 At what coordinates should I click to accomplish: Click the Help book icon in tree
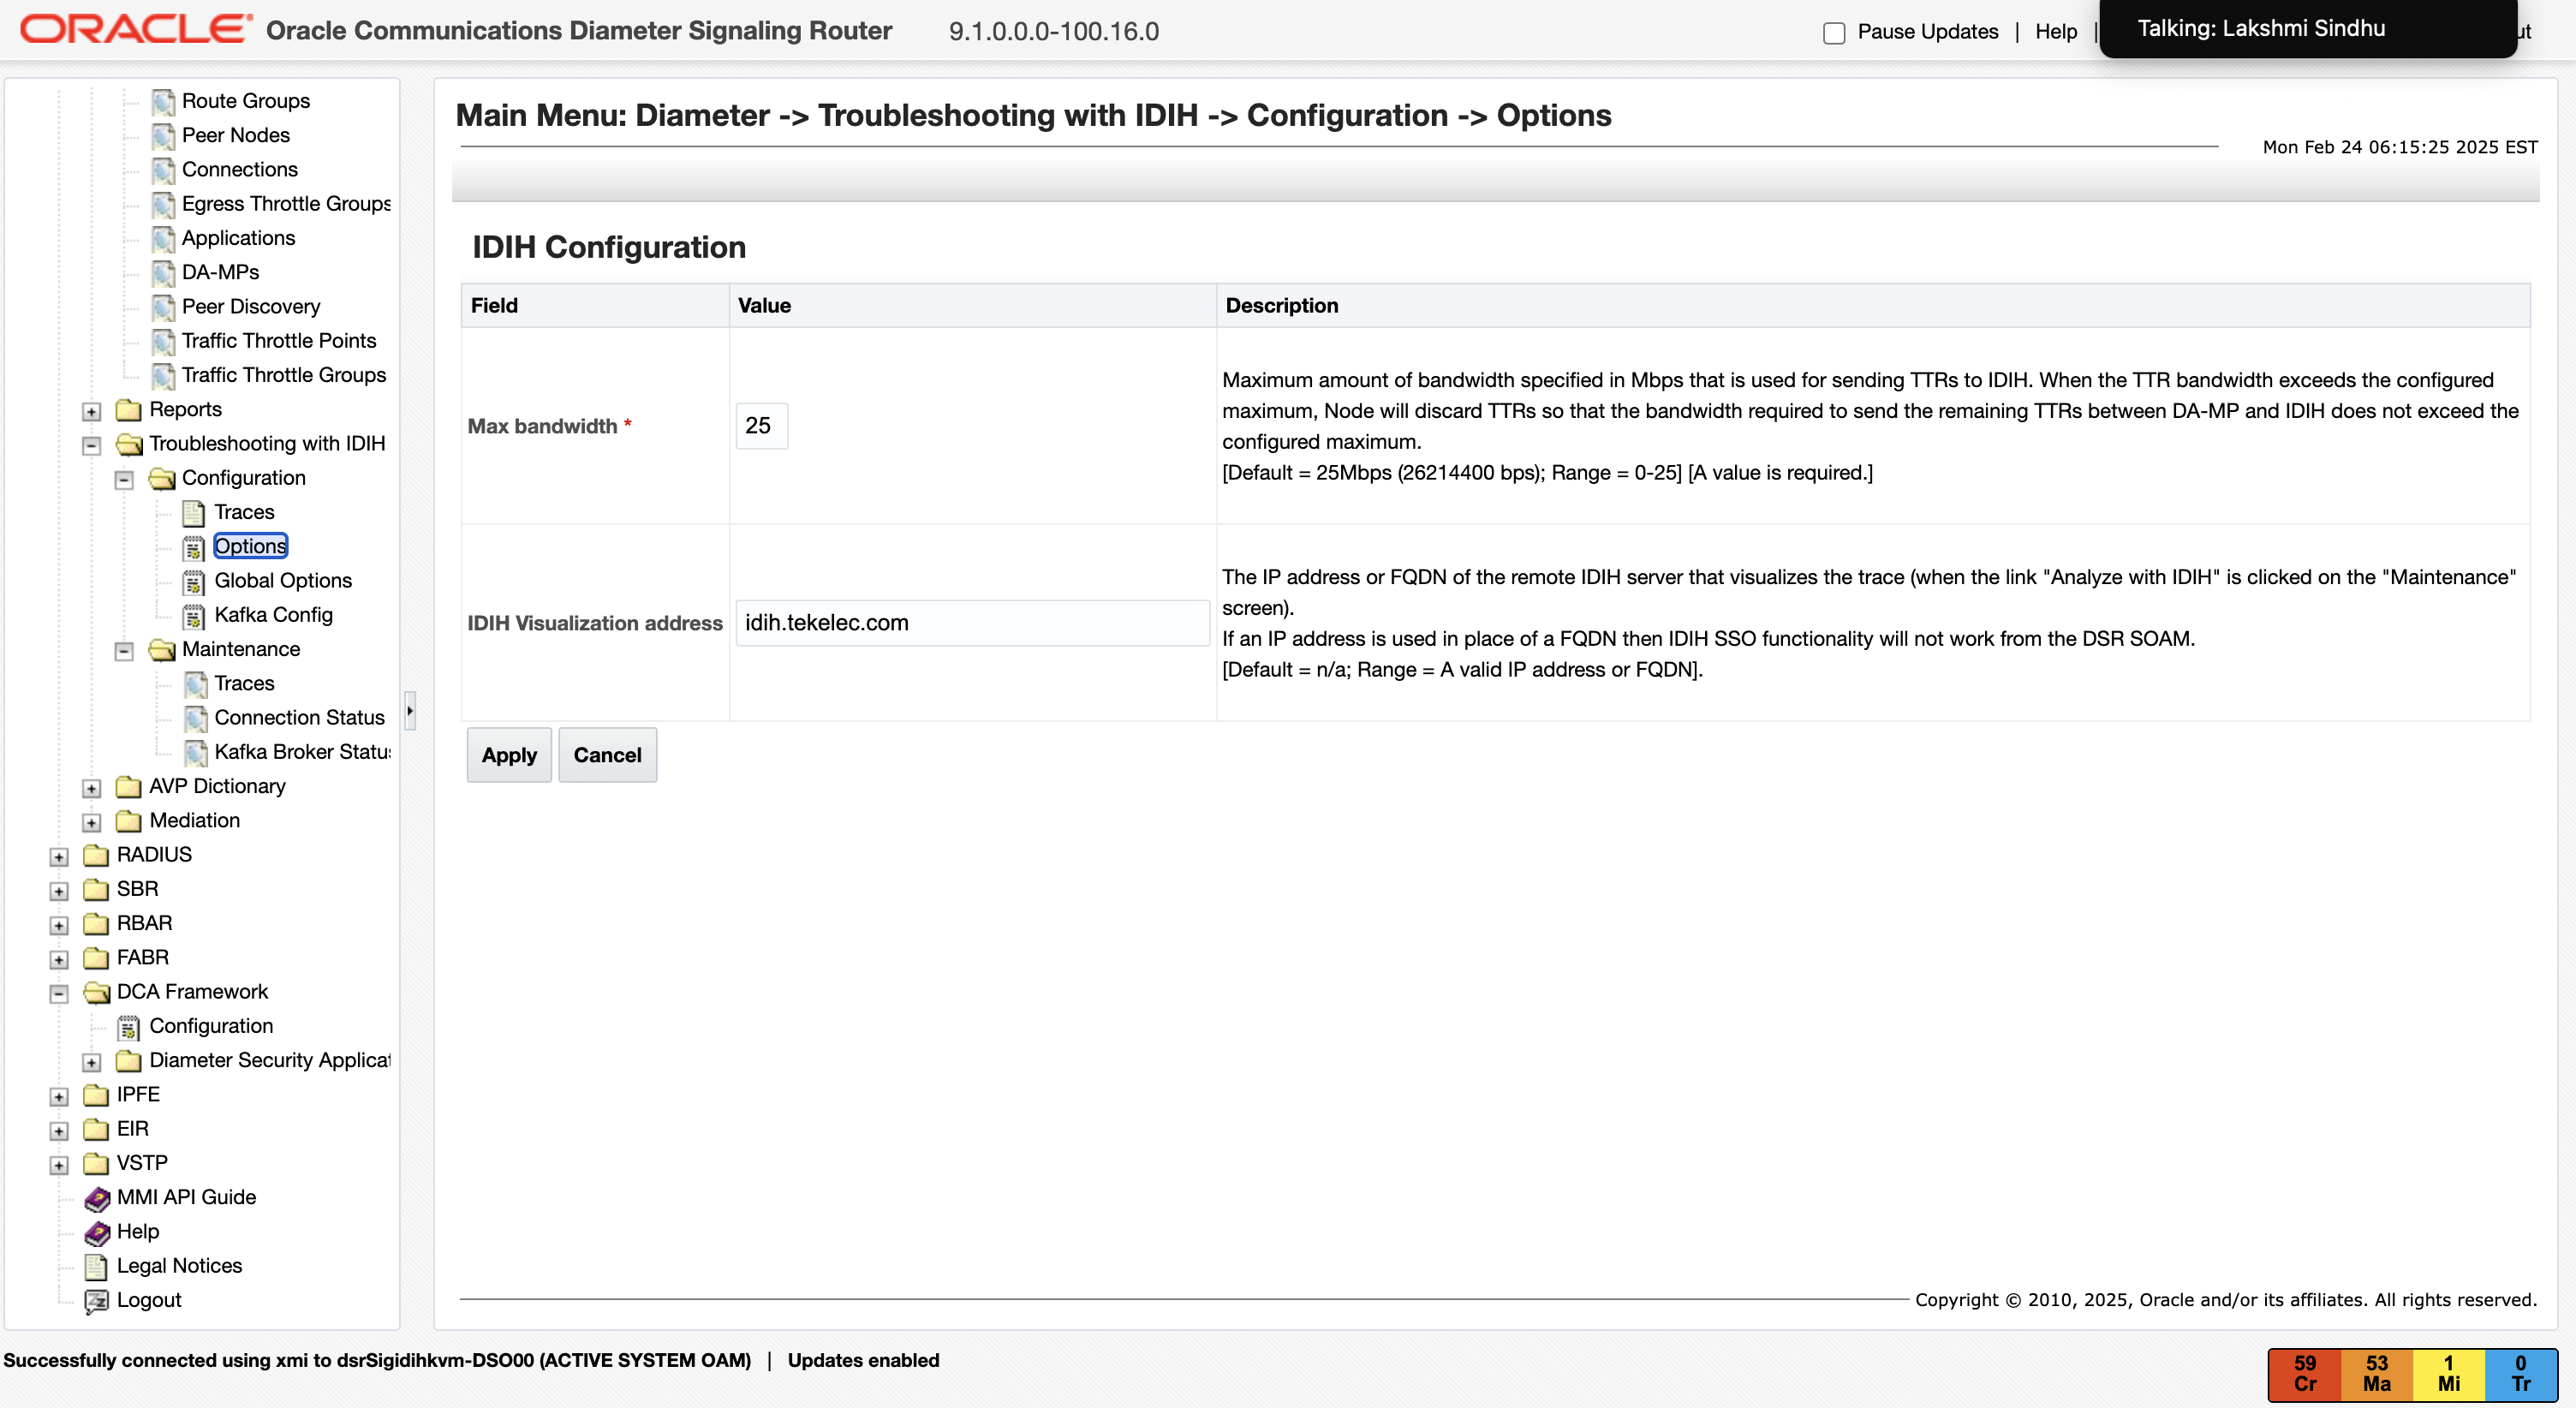(x=97, y=1232)
